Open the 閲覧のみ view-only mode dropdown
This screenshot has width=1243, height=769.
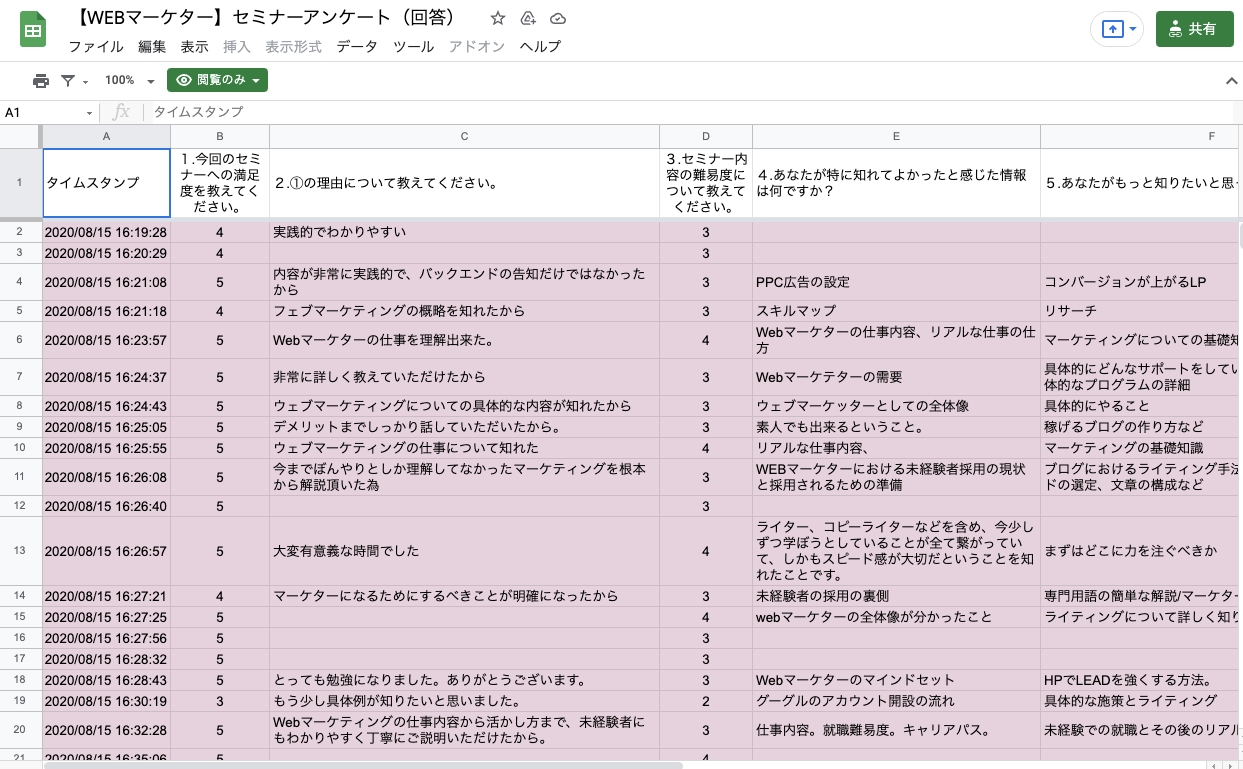(x=217, y=81)
